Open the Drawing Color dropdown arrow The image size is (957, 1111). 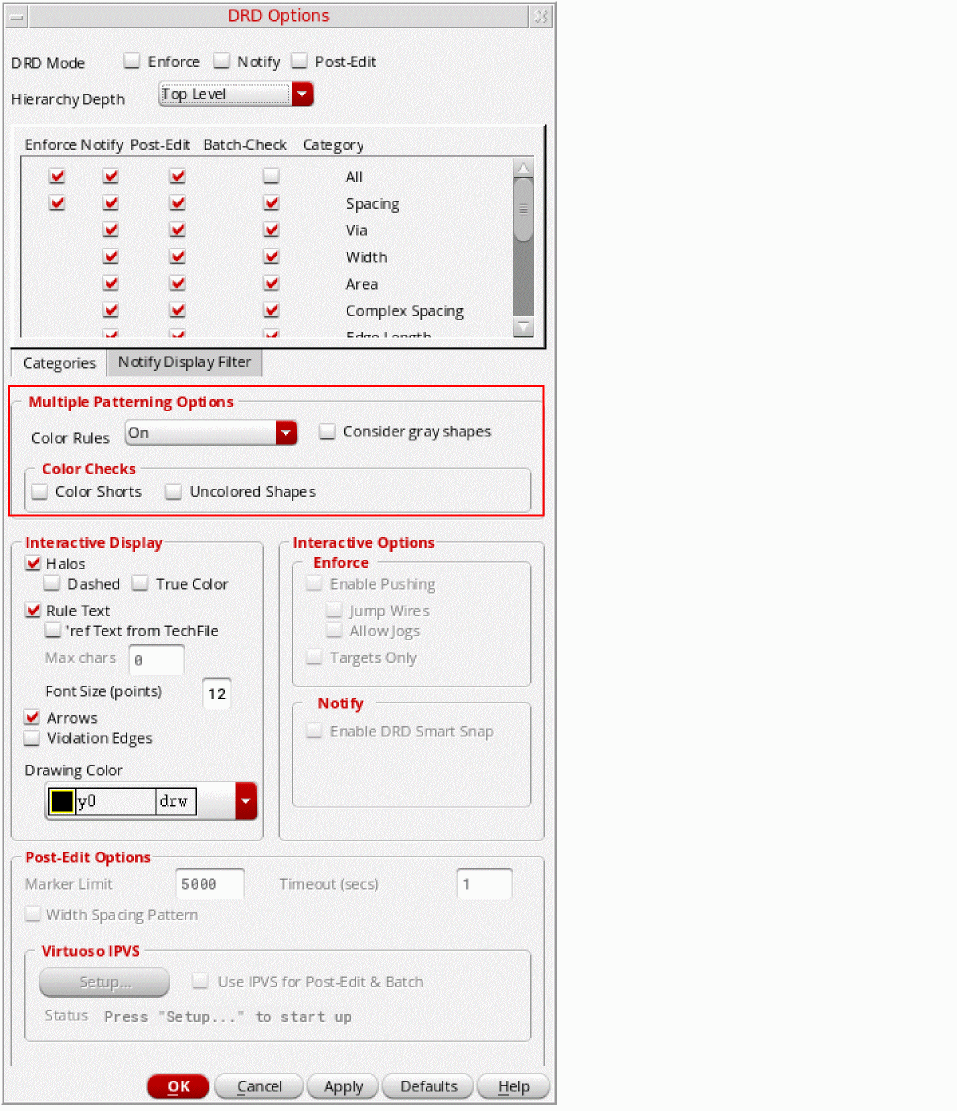pos(246,801)
